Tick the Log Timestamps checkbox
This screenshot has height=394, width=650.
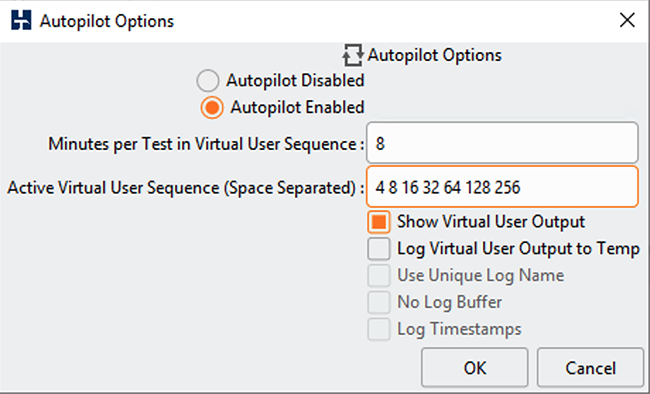click(378, 329)
